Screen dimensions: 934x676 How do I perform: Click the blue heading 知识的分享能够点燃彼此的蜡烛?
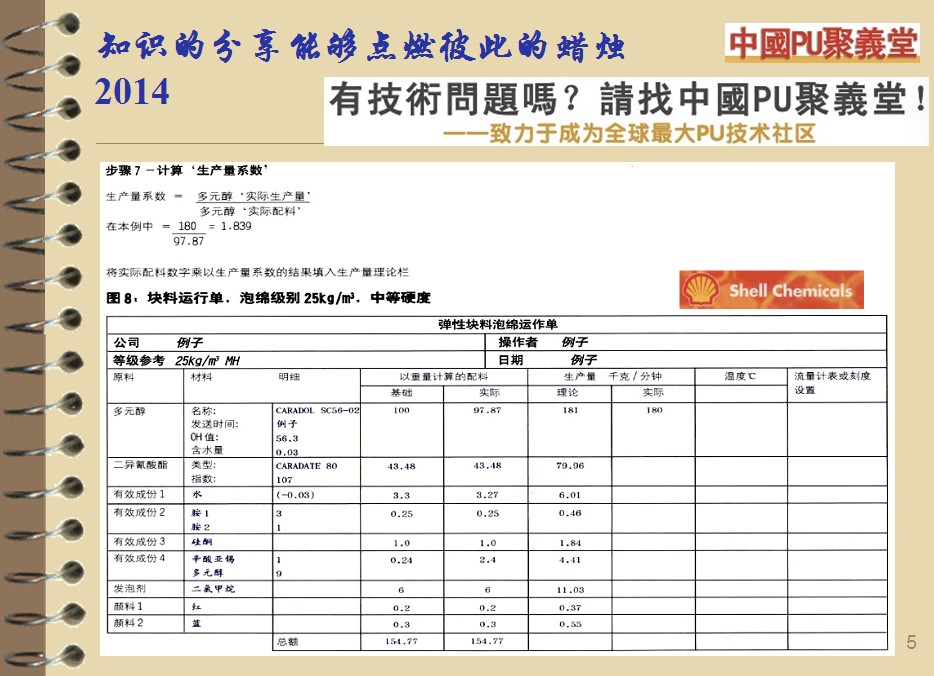coord(362,46)
